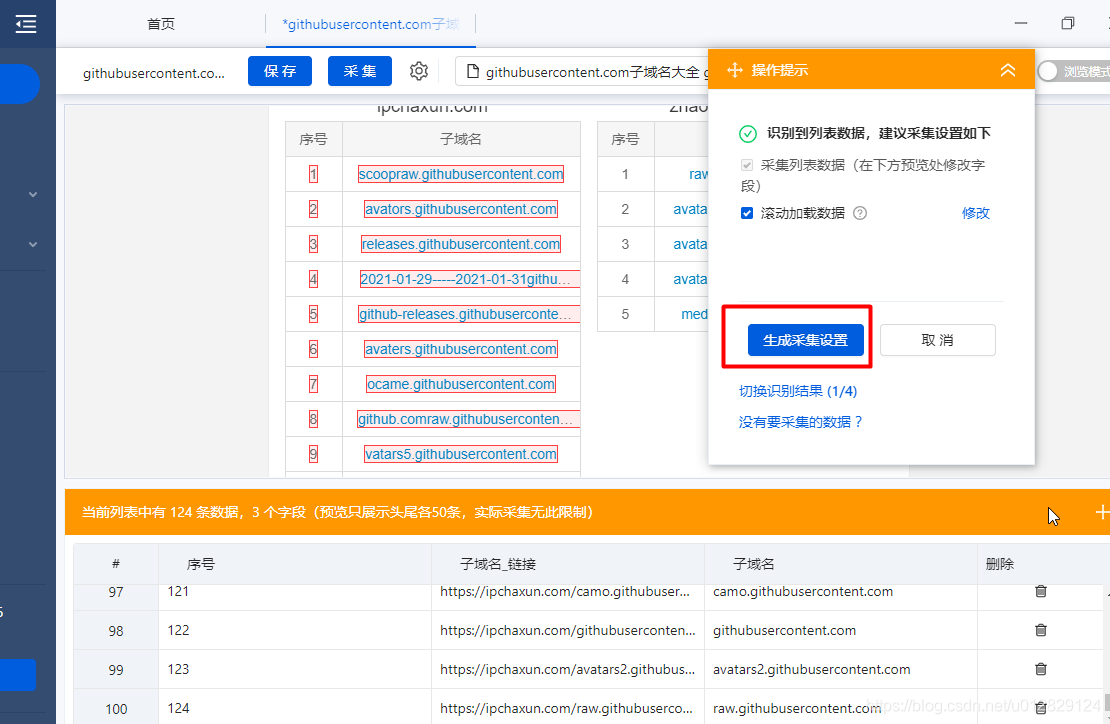1110x724 pixels.
Task: Delete row 99 with trash icon
Action: pyautogui.click(x=1040, y=669)
